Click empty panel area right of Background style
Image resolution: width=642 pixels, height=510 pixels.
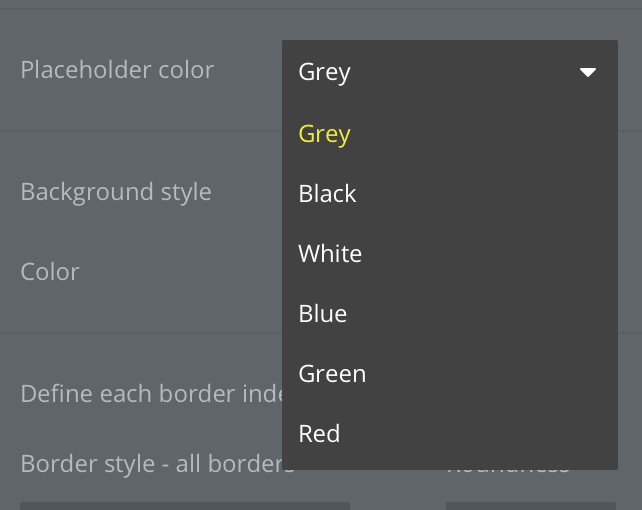[248, 192]
